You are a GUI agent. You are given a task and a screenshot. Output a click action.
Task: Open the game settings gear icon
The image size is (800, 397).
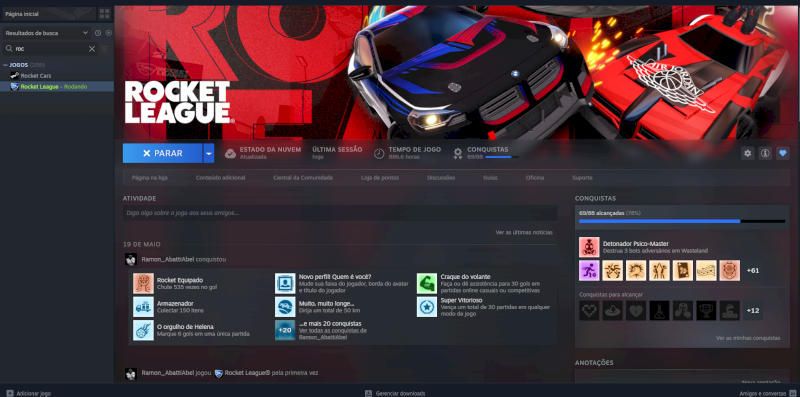coord(747,153)
